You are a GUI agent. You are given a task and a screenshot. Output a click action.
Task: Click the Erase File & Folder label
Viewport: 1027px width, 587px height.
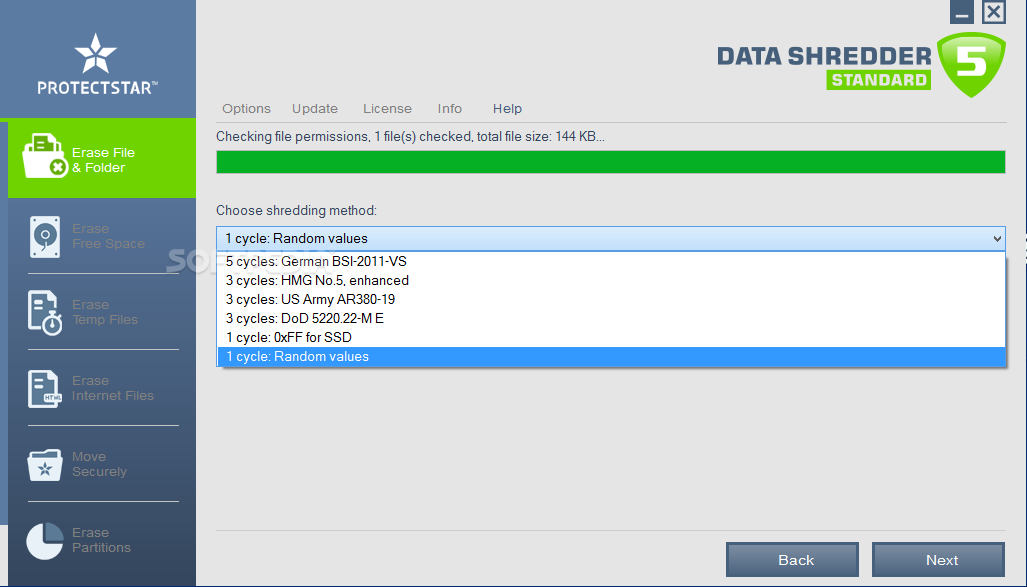(x=103, y=161)
